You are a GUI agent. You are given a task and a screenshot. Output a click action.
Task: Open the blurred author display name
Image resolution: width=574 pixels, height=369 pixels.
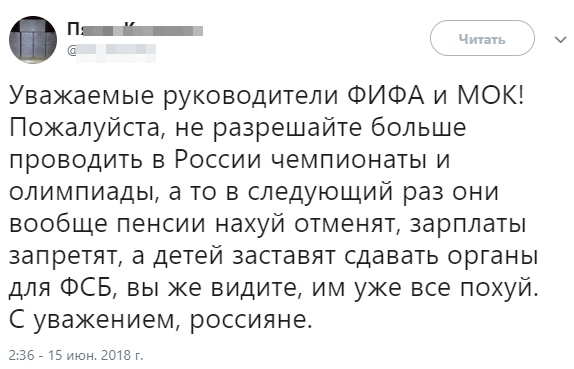point(135,30)
